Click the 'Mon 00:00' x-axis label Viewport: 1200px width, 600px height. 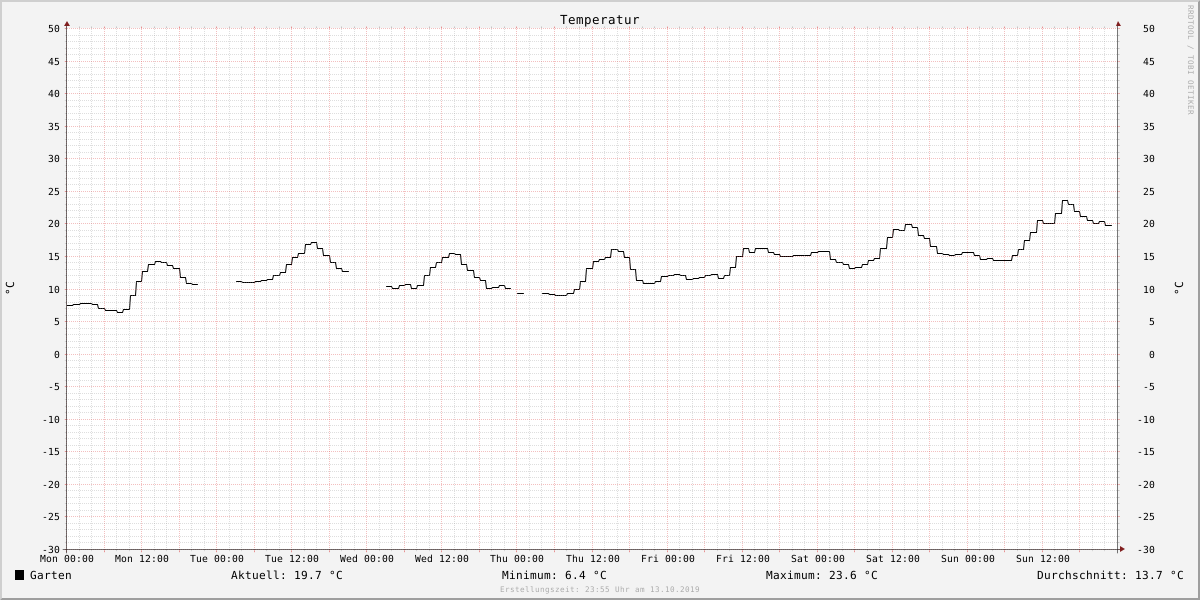pyautogui.click(x=67, y=559)
